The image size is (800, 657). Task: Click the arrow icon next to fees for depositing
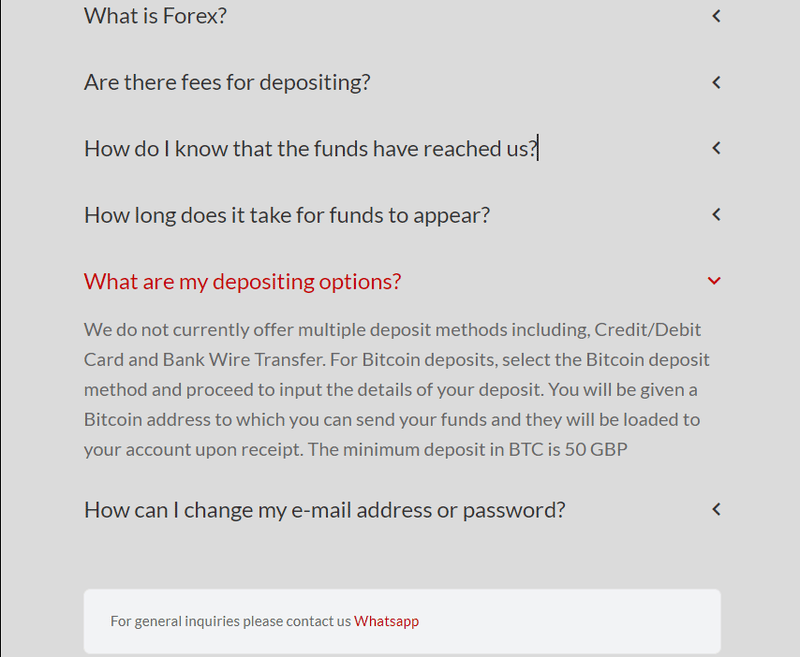click(x=716, y=83)
